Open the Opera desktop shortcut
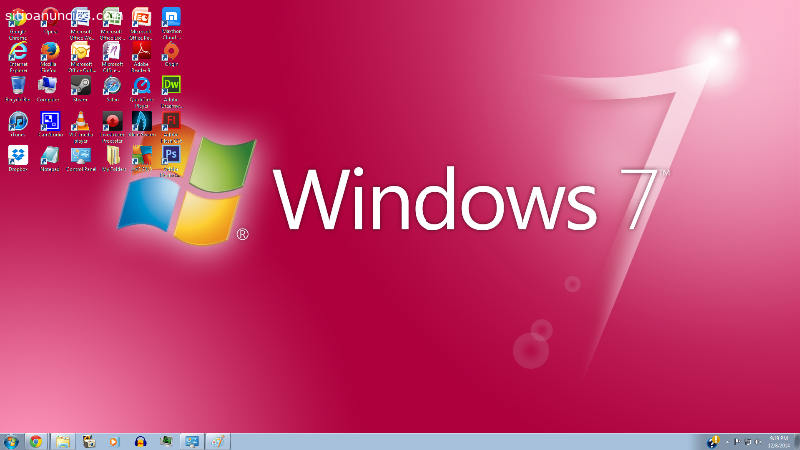This screenshot has width=800, height=450. [49, 21]
